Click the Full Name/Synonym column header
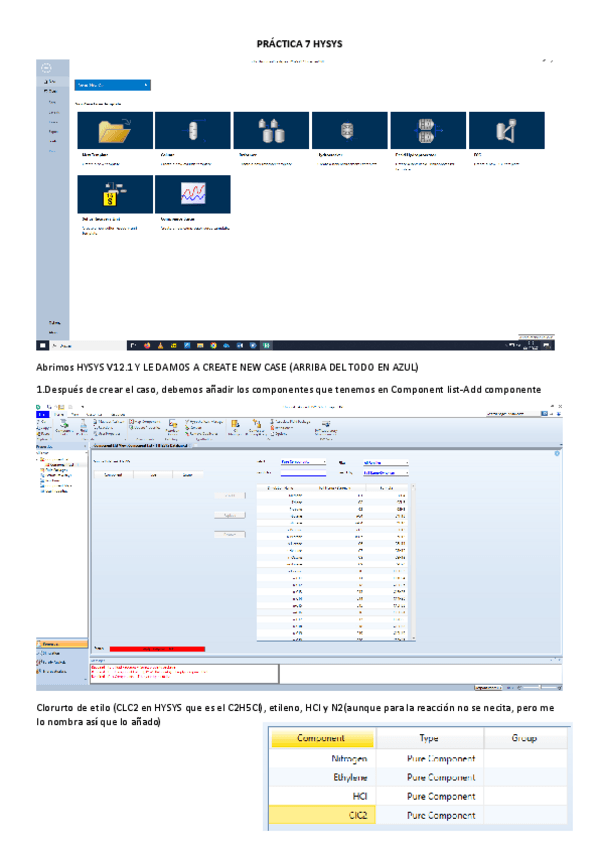 click(x=334, y=488)
